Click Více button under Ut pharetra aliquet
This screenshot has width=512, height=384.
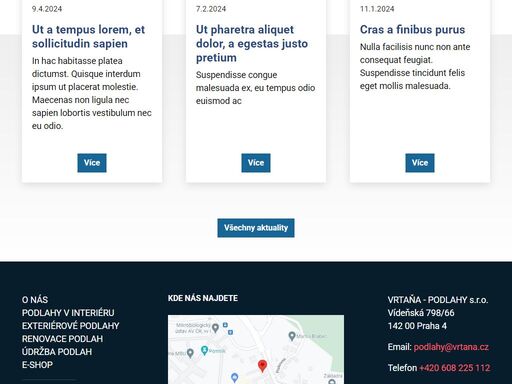click(x=256, y=163)
